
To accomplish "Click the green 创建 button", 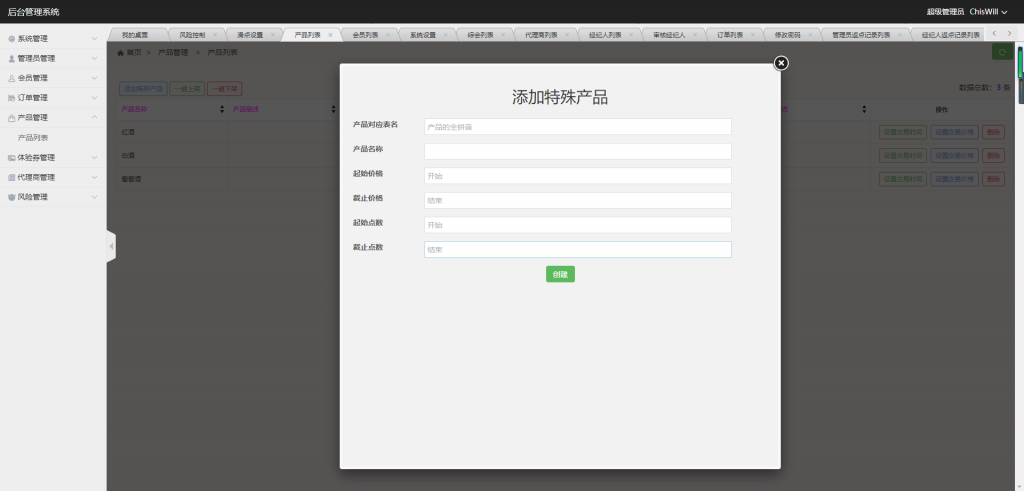I will point(560,274).
